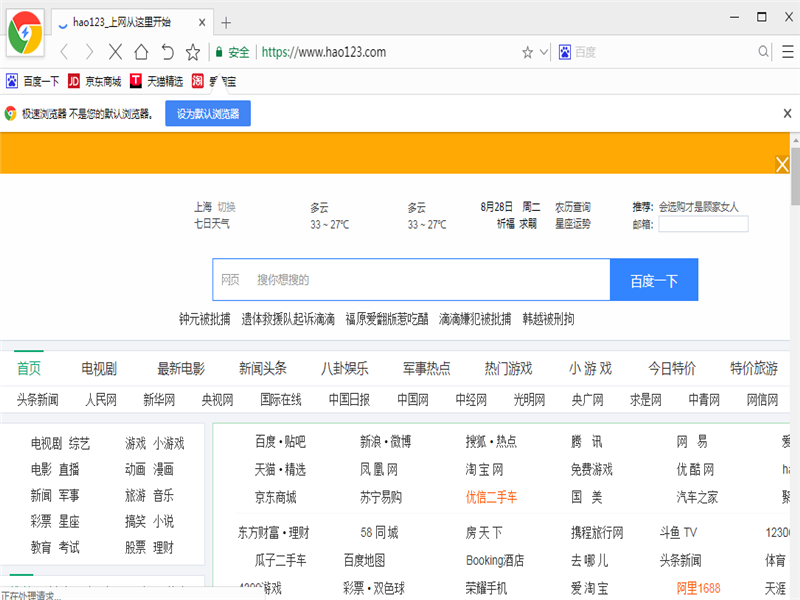
Task: Switch to the 最新电影 tab
Action: (181, 368)
